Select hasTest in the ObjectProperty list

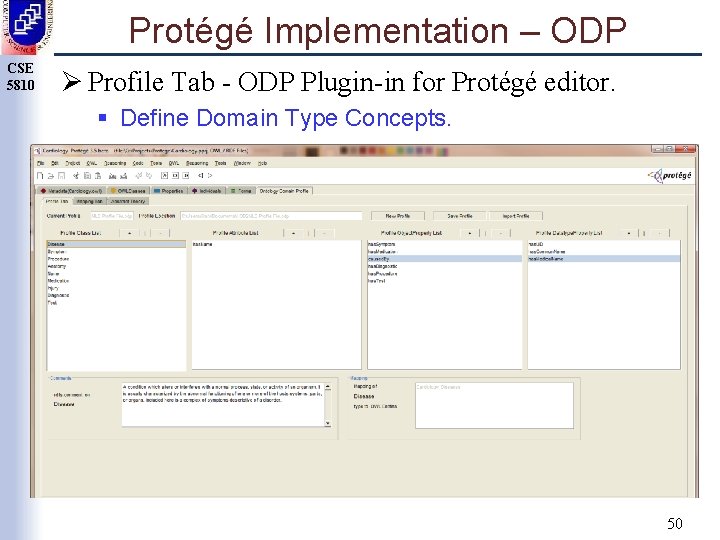coord(444,281)
